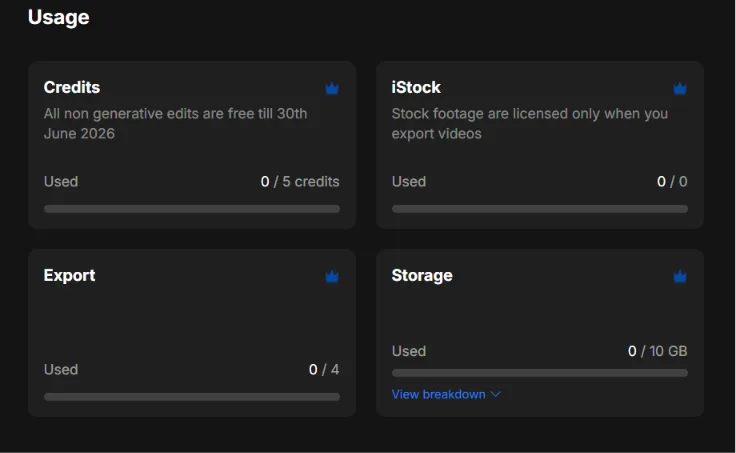Click the 'Stock footage are licensed' description
The height and width of the screenshot is (453, 736).
point(530,123)
